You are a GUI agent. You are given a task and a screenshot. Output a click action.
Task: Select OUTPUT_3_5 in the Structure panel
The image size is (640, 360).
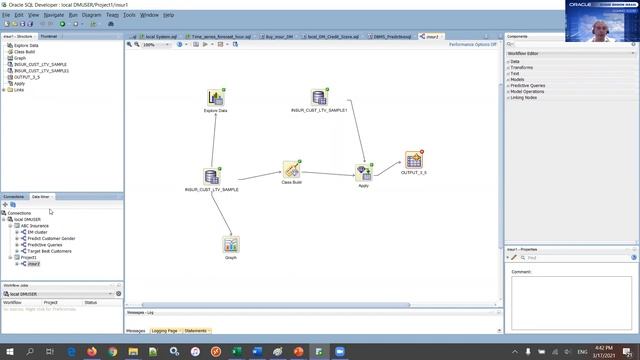coord(27,77)
